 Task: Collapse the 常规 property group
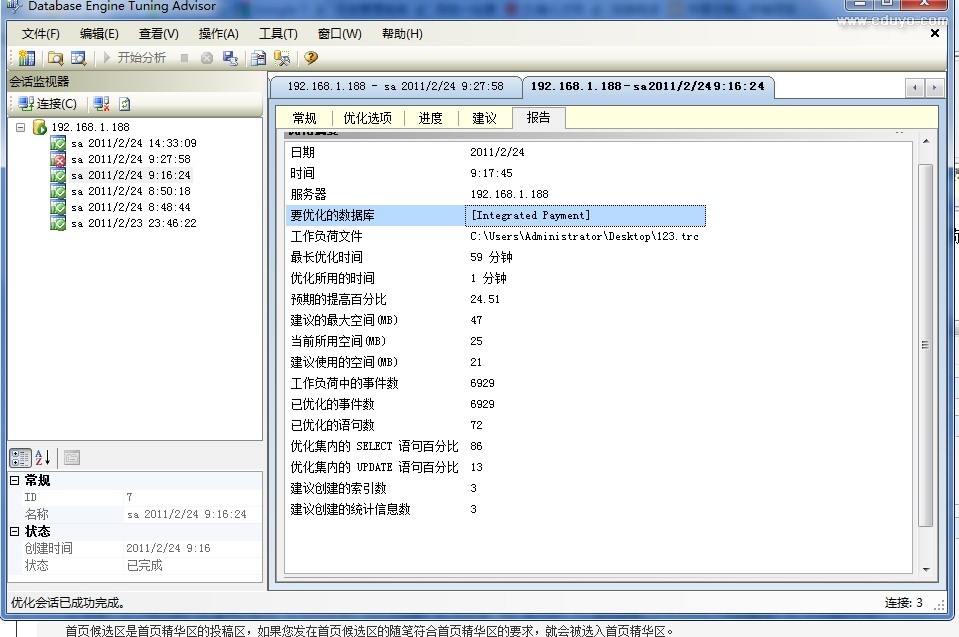14,481
